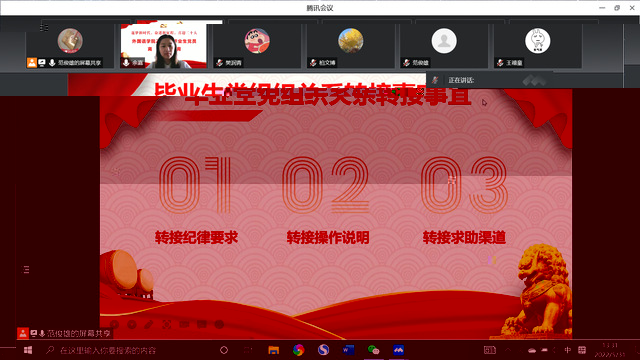
Task: Select the yellow tree avatar
Action: coord(351,41)
